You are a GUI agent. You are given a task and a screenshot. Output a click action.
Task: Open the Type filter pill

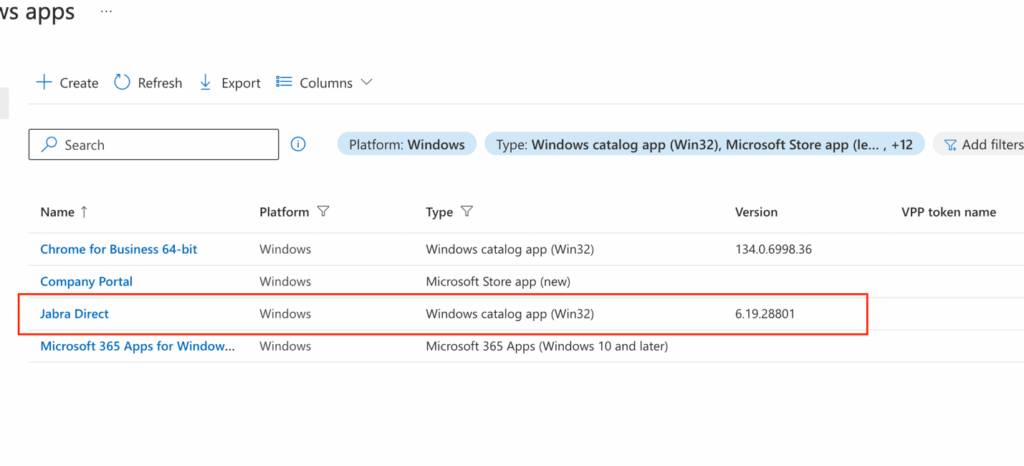pos(704,144)
